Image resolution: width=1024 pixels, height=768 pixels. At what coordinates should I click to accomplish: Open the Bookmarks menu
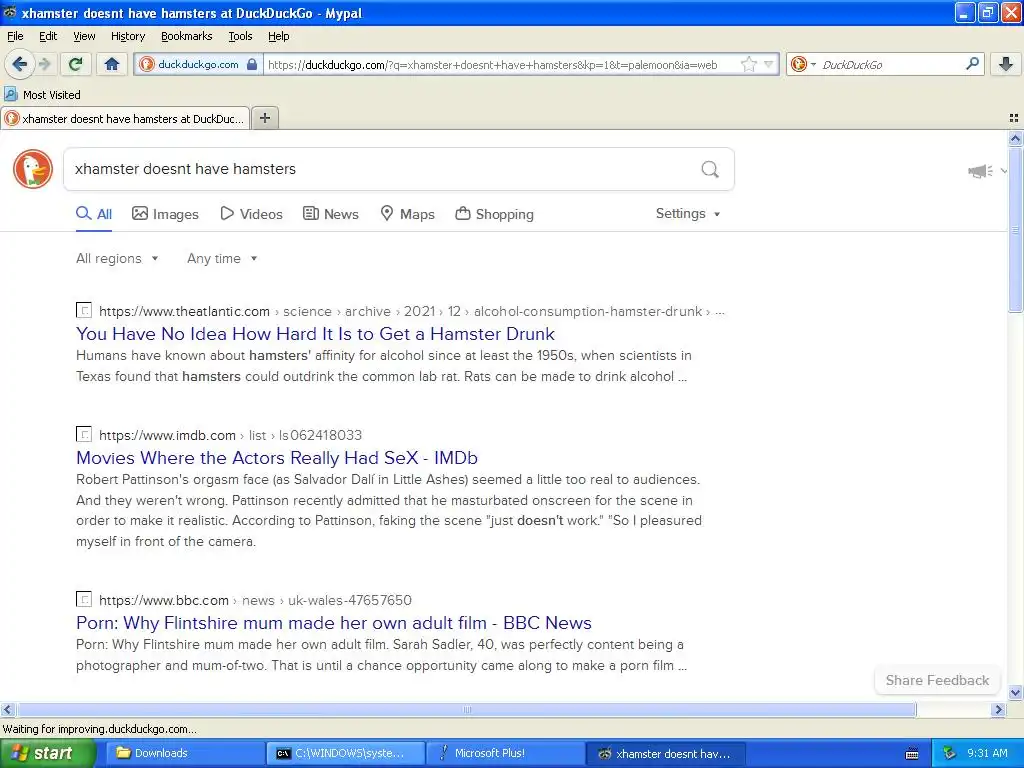coord(186,36)
